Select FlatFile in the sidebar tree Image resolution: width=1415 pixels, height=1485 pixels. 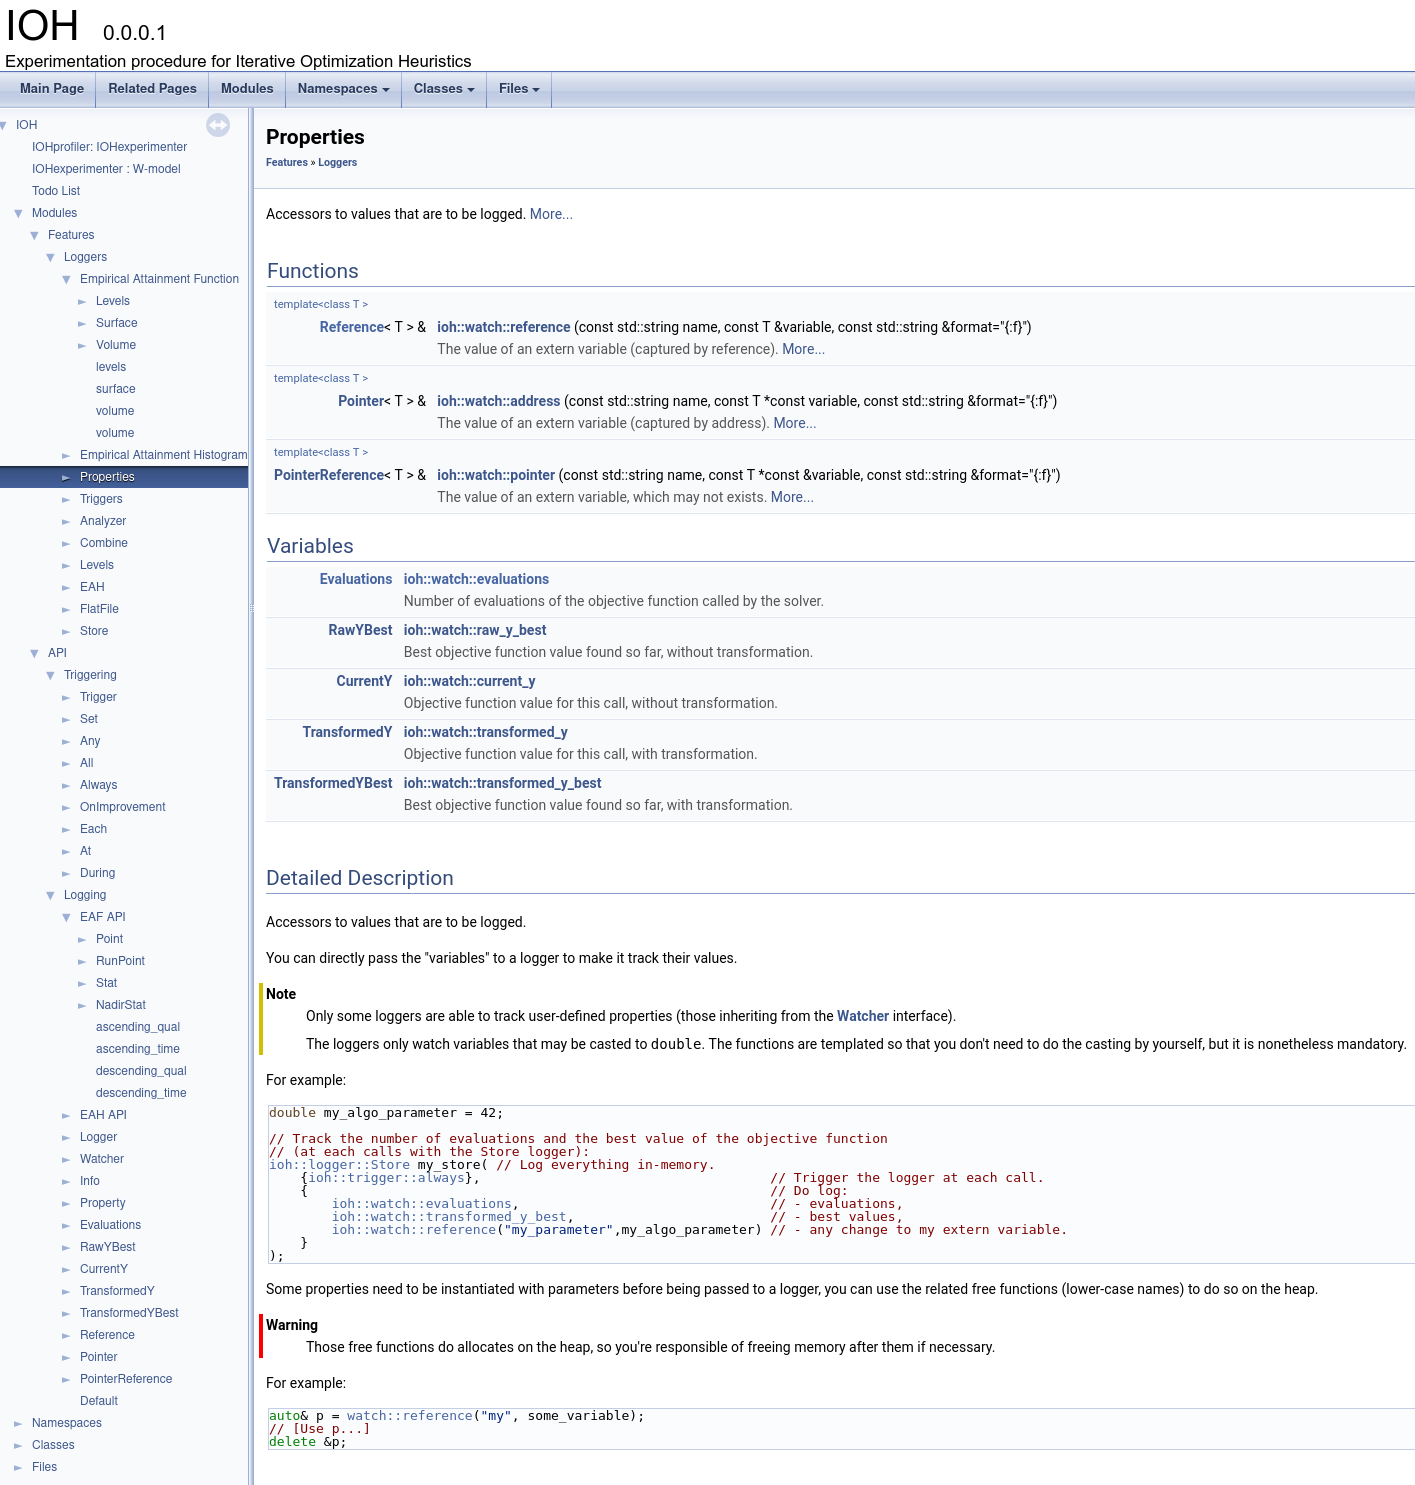[99, 609]
